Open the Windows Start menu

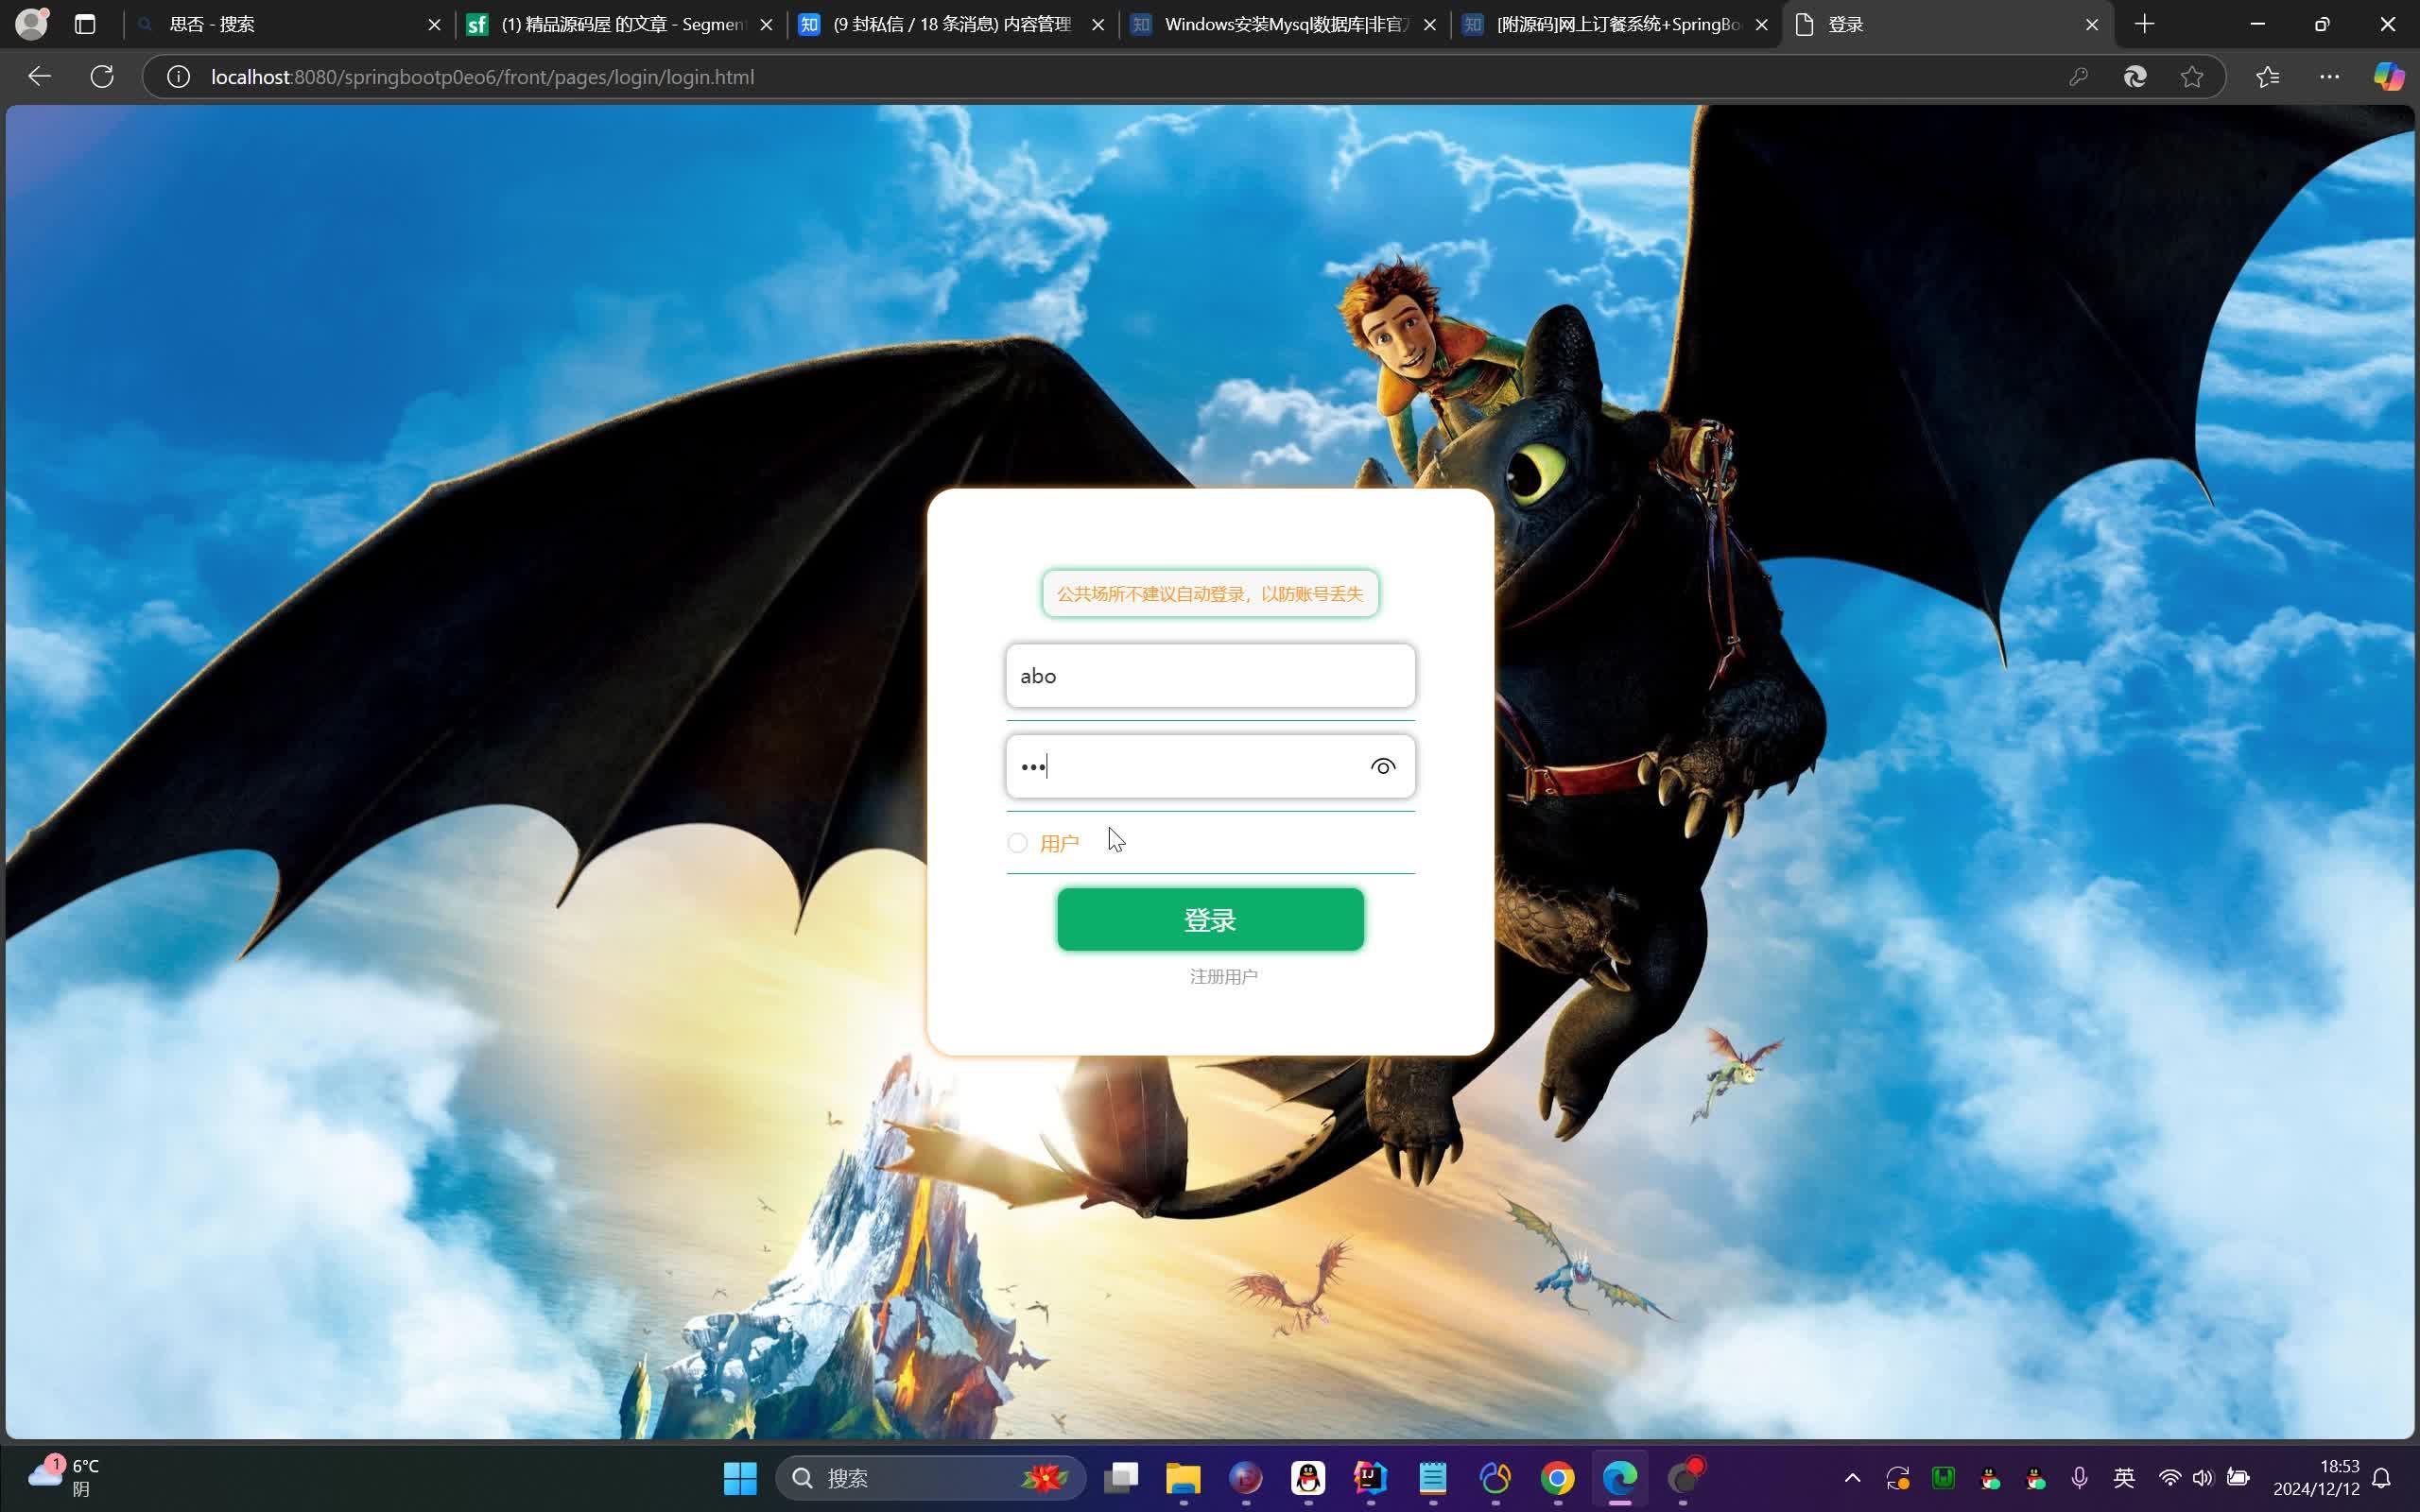(740, 1478)
